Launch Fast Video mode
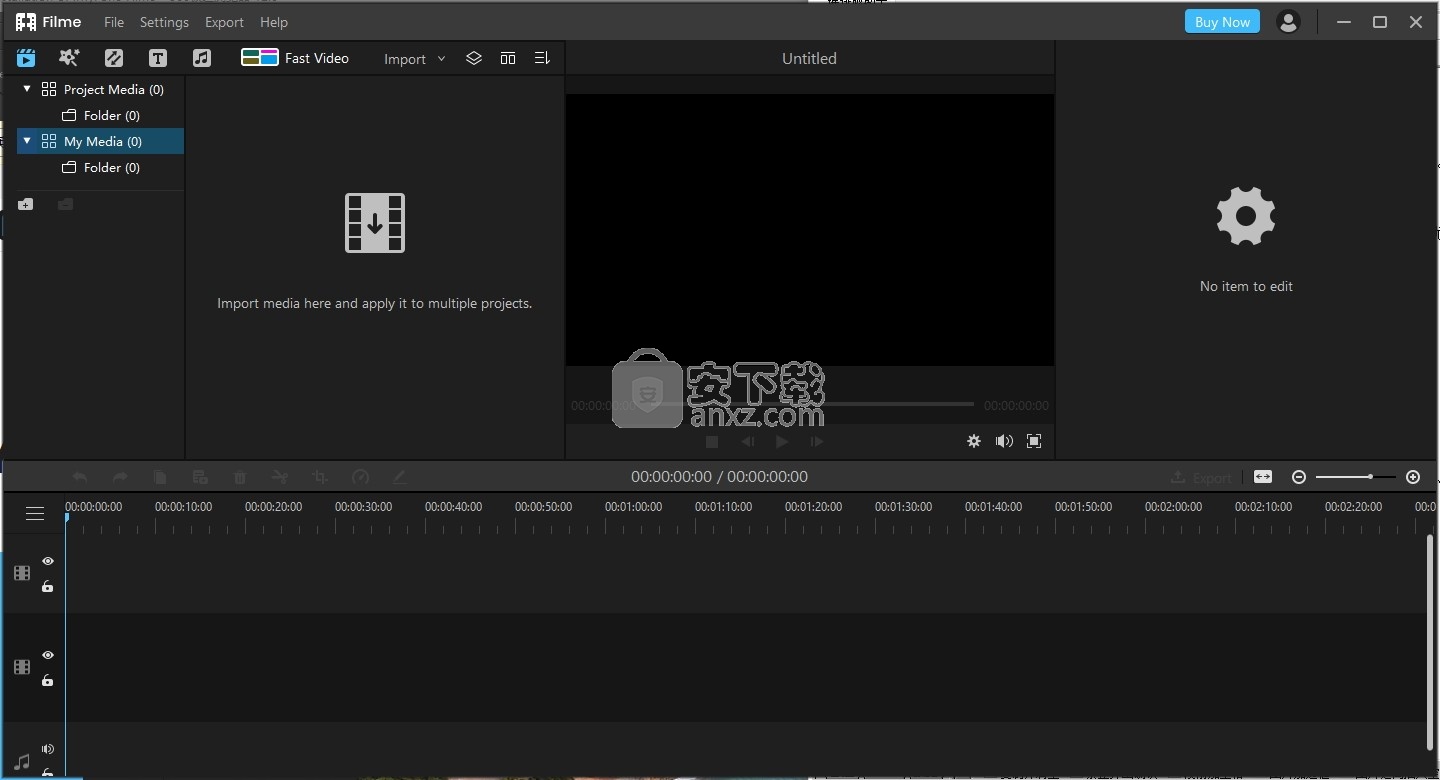 coord(295,58)
